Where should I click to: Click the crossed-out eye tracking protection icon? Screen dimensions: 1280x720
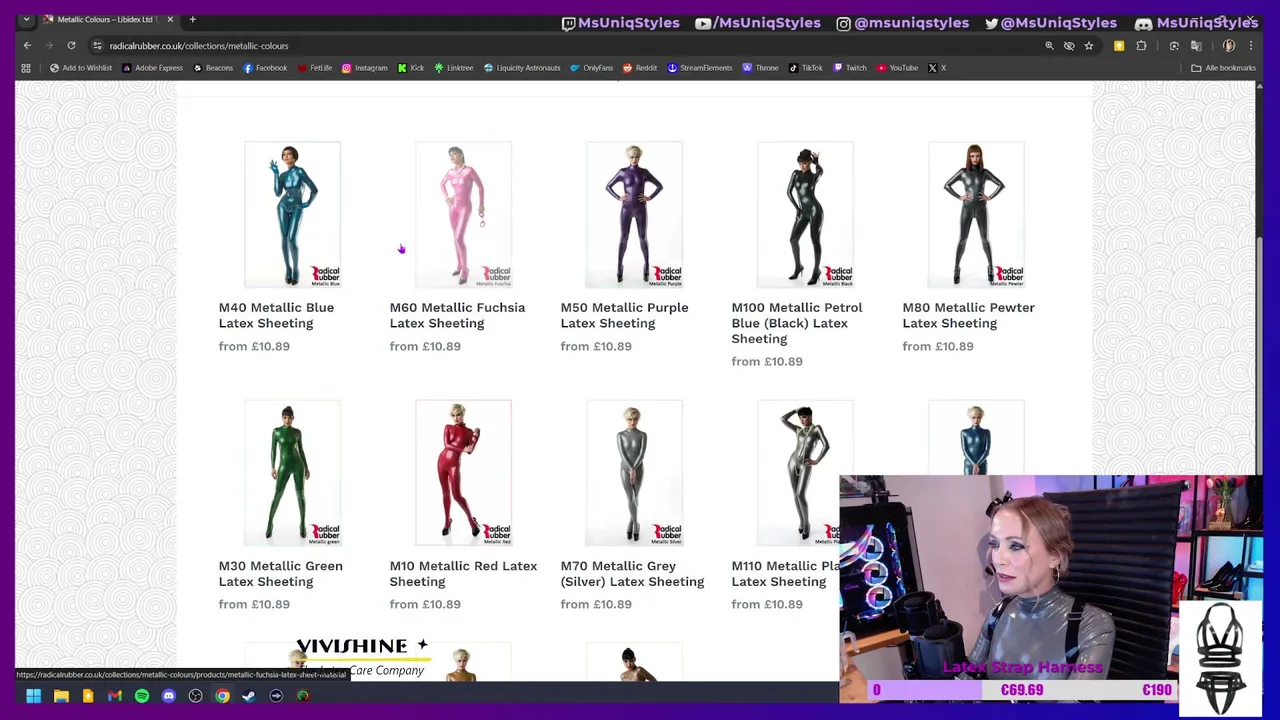point(1069,45)
